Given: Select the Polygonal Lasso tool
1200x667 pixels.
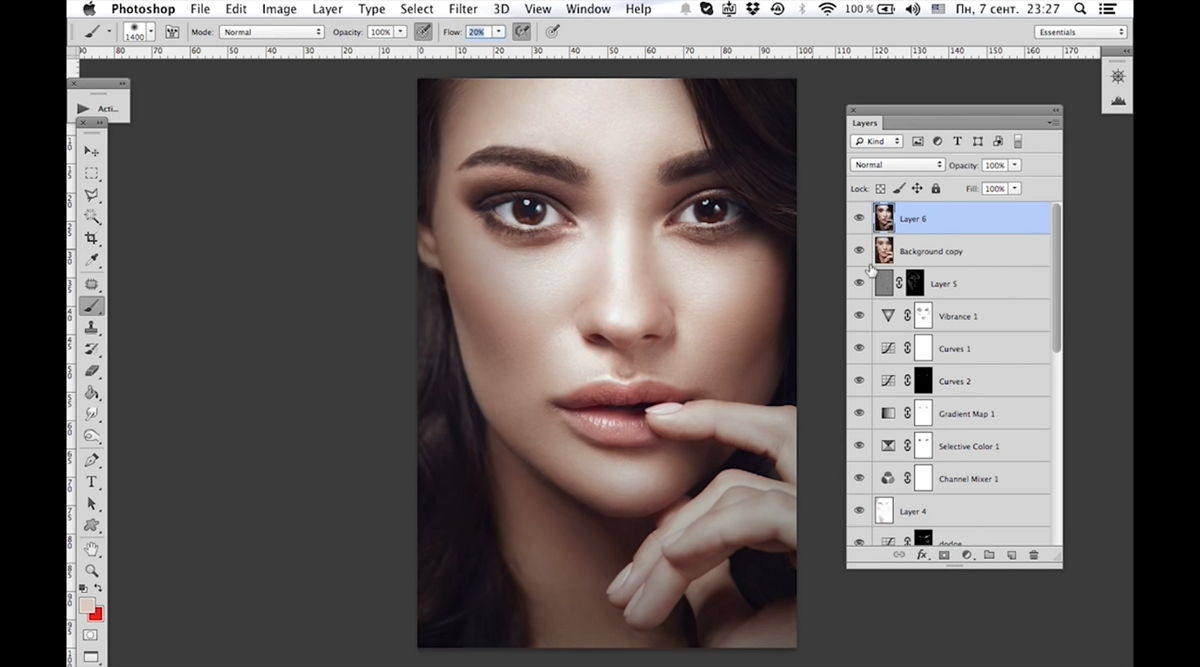Looking at the screenshot, I should pyautogui.click(x=91, y=195).
